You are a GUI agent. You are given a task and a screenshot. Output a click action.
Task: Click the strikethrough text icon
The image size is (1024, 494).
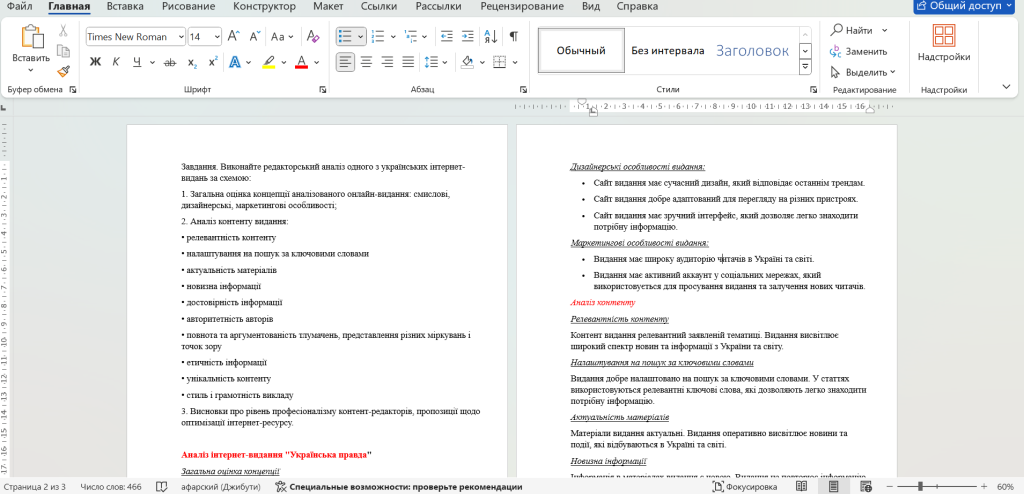tap(169, 62)
